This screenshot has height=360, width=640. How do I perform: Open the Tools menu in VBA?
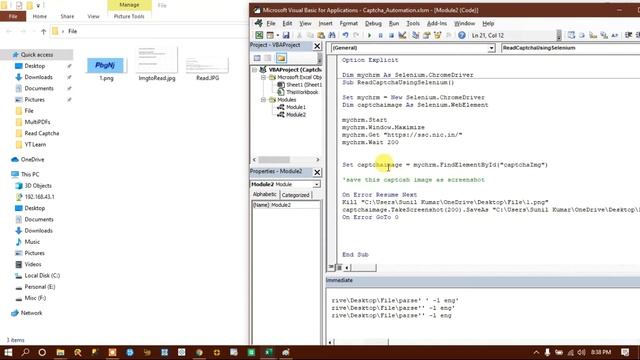click(x=413, y=24)
